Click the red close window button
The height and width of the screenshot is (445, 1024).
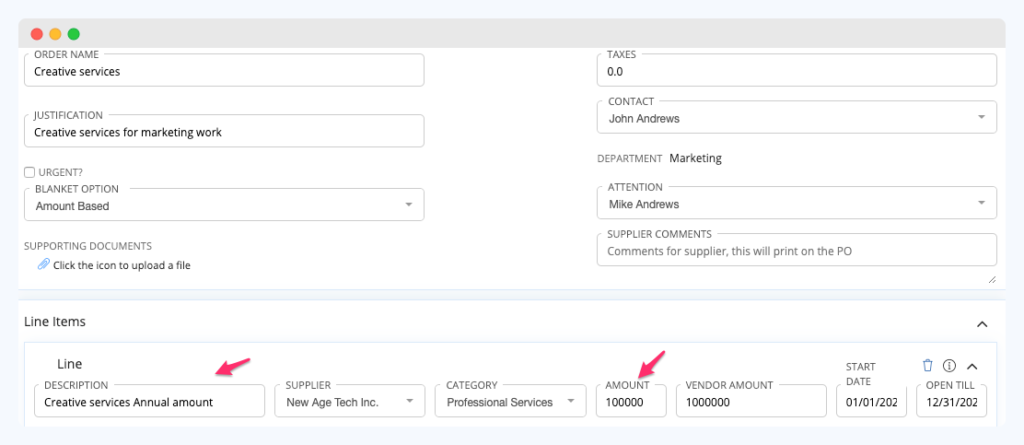pos(37,34)
